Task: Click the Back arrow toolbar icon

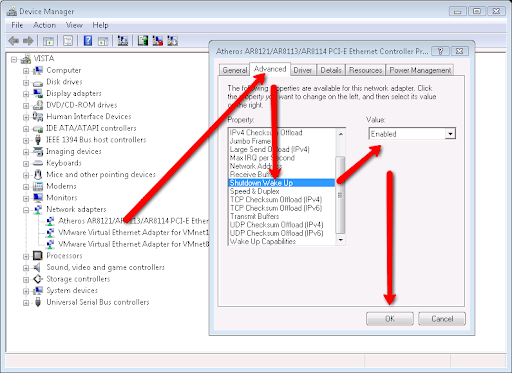Action: pos(14,41)
